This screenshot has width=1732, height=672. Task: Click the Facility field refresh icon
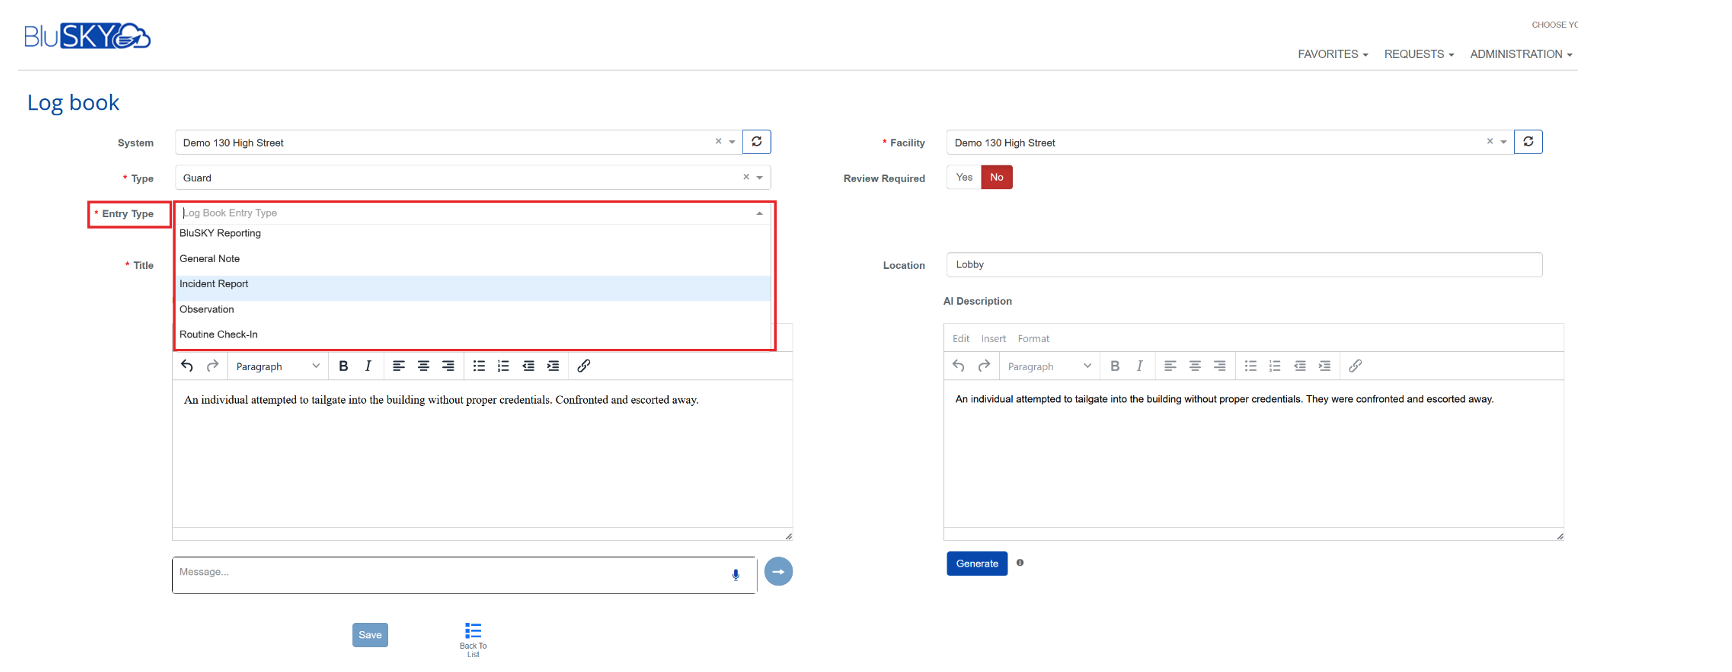tap(1528, 142)
